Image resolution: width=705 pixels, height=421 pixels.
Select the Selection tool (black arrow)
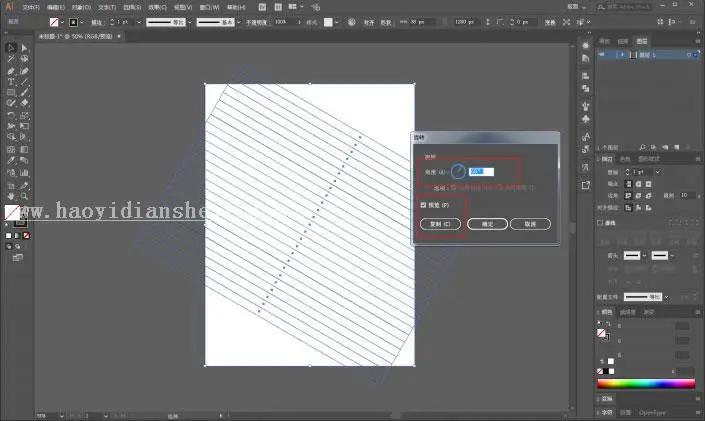(11, 48)
